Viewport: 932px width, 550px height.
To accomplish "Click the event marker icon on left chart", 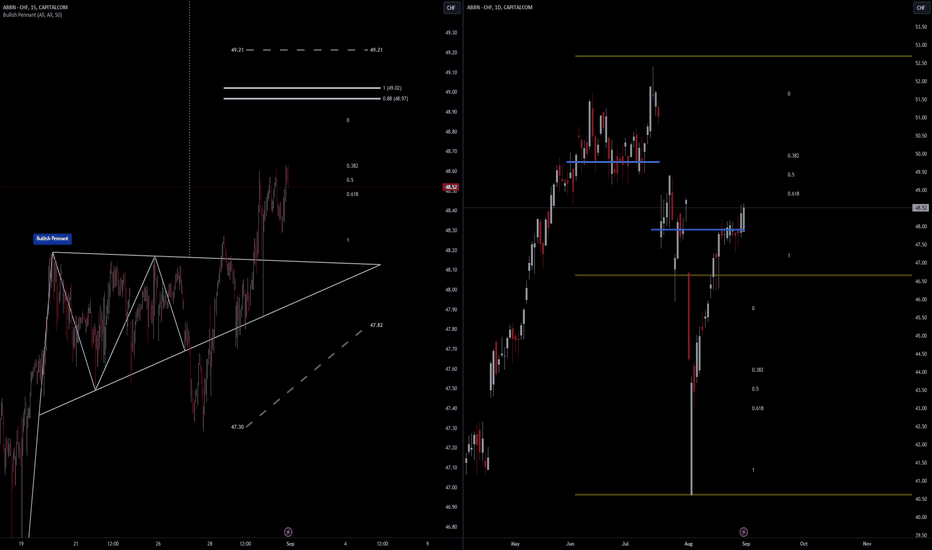I will click(x=288, y=532).
